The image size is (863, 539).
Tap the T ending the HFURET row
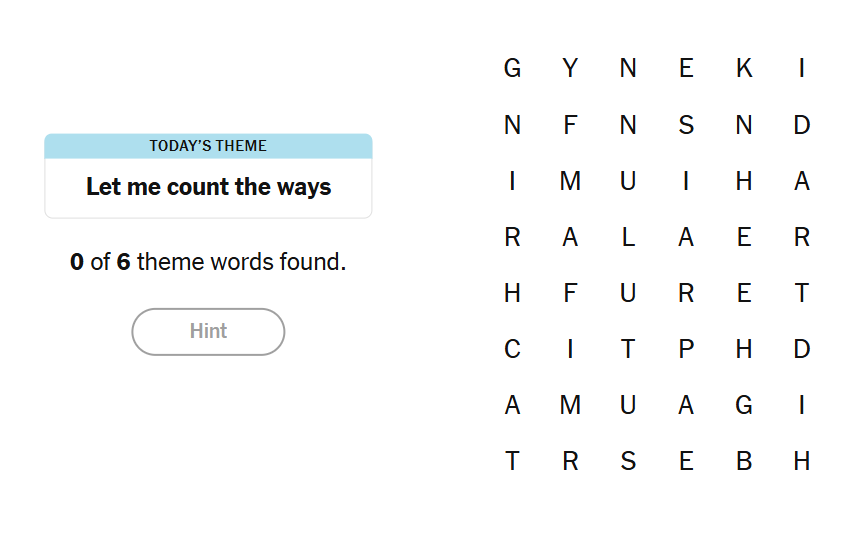point(802,293)
